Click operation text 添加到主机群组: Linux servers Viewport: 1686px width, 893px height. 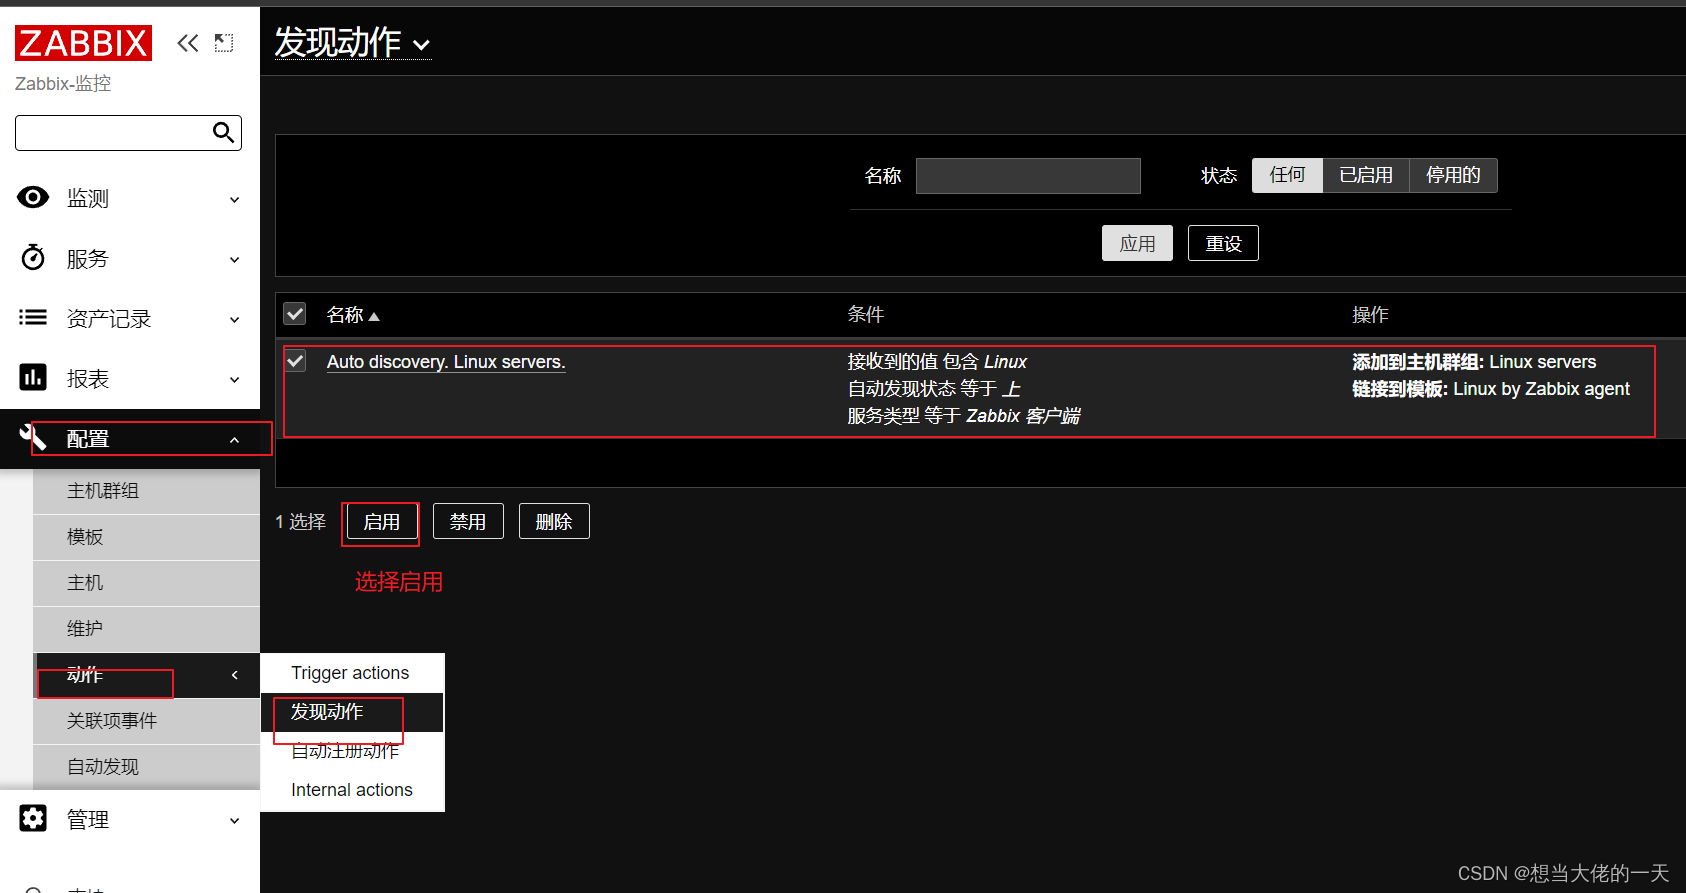[x=1474, y=362]
